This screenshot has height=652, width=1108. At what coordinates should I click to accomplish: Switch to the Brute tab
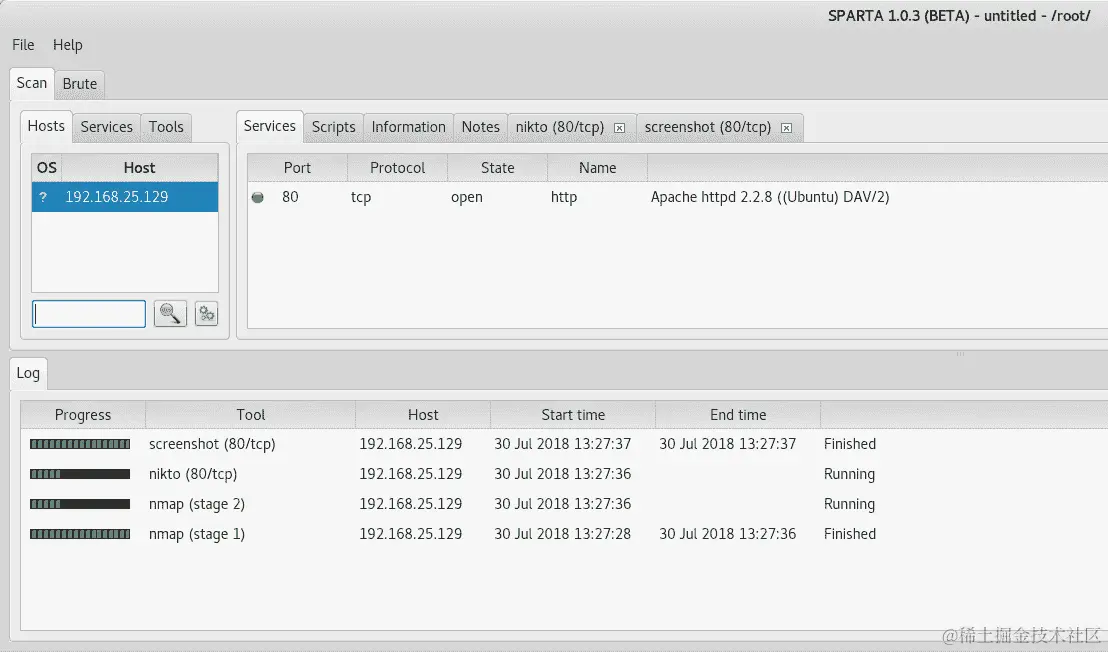click(80, 84)
